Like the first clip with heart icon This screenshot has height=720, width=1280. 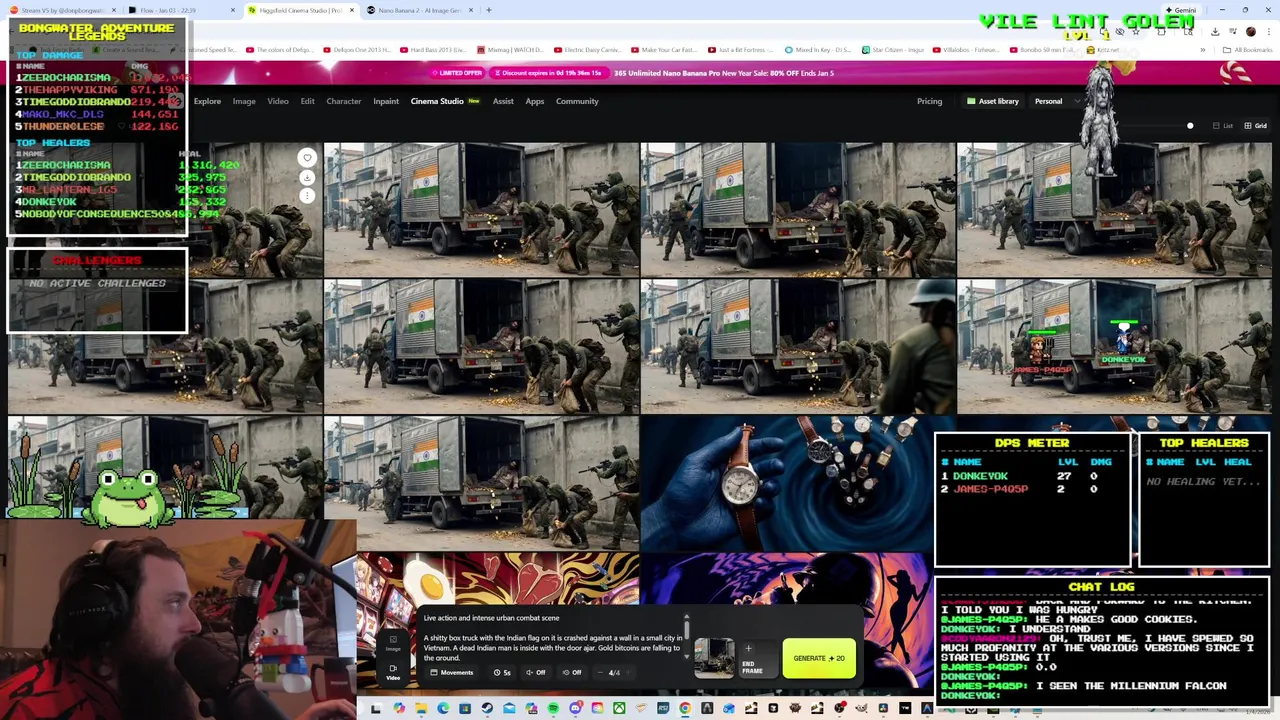pos(307,158)
